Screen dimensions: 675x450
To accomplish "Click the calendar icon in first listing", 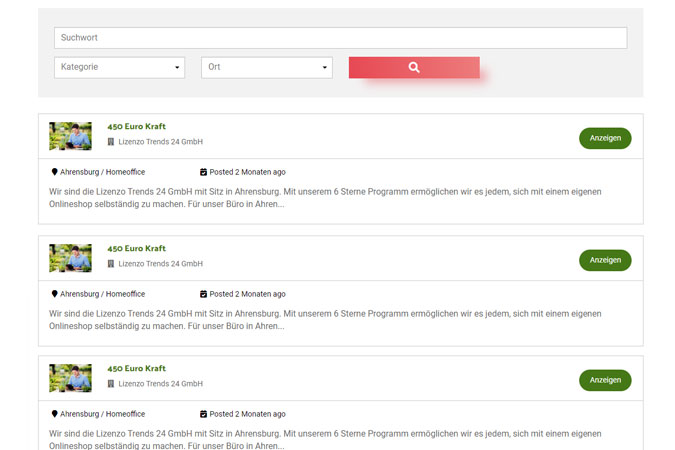I will pyautogui.click(x=204, y=172).
